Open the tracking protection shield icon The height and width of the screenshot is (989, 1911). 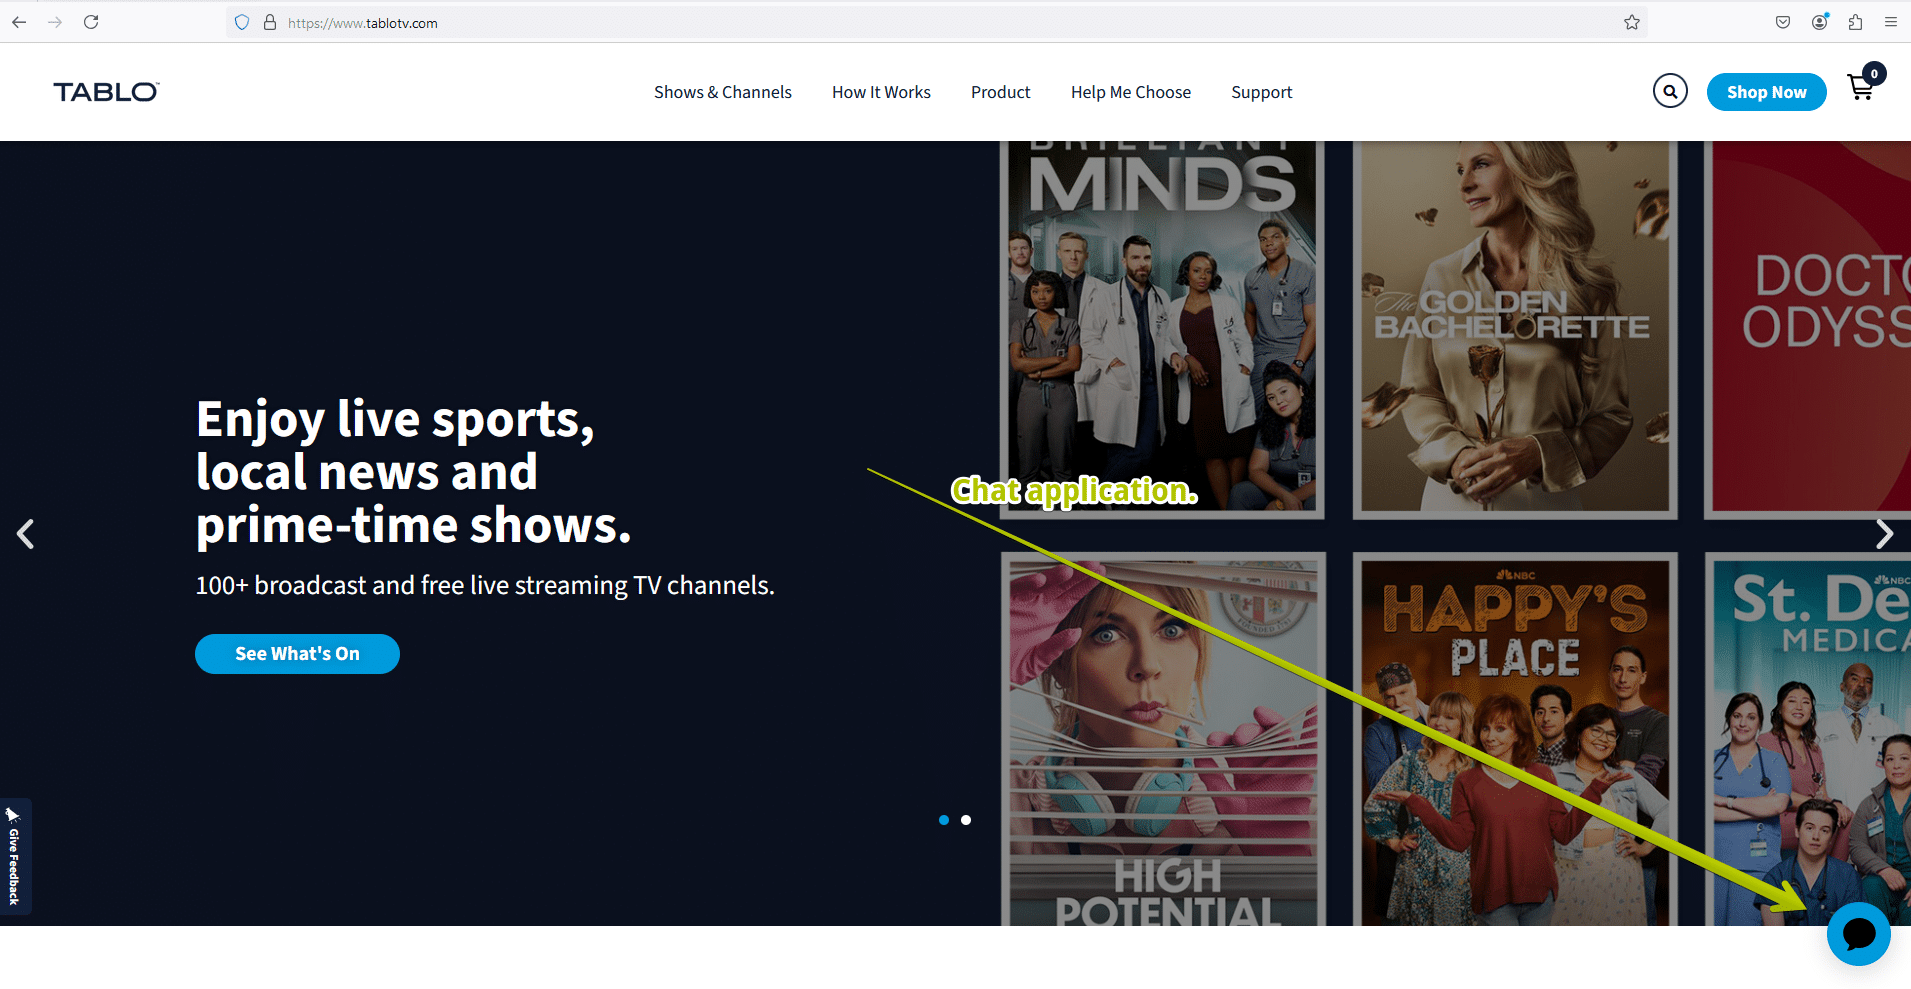tap(240, 22)
